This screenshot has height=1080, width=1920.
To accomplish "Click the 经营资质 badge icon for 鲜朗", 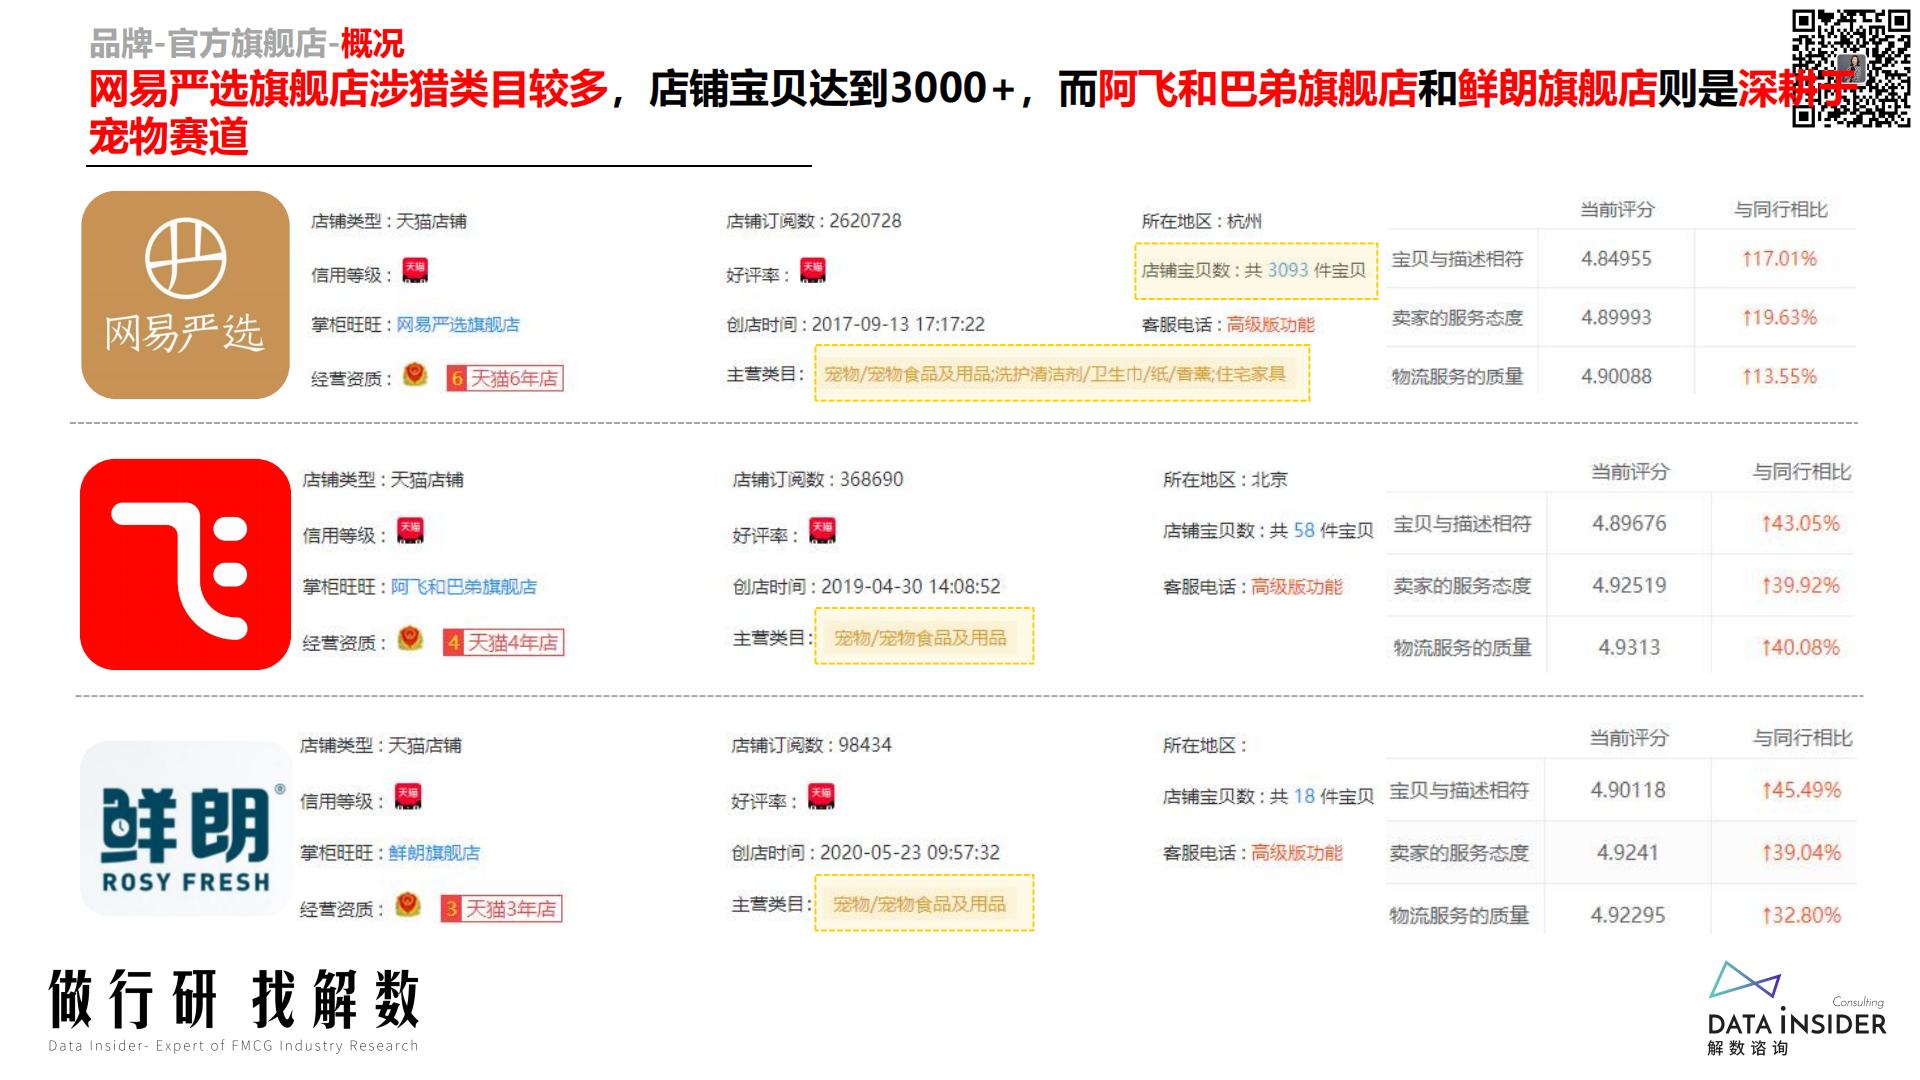I will click(408, 905).
